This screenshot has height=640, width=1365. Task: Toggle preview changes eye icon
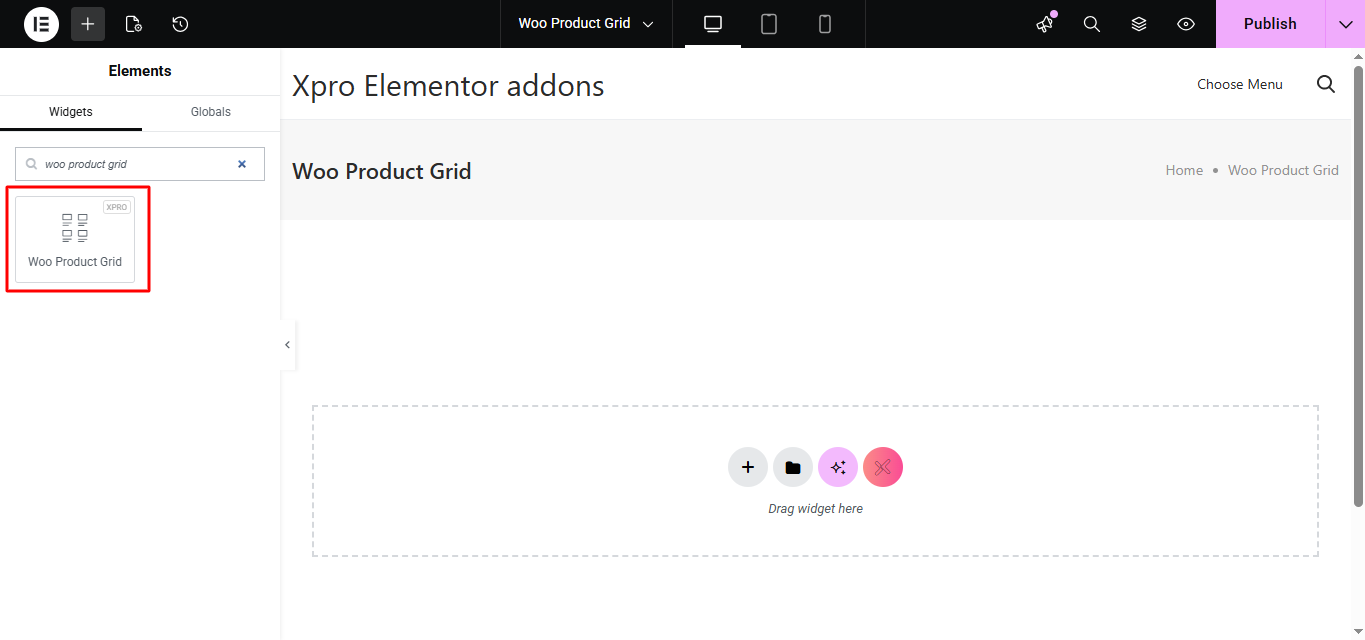1186,24
